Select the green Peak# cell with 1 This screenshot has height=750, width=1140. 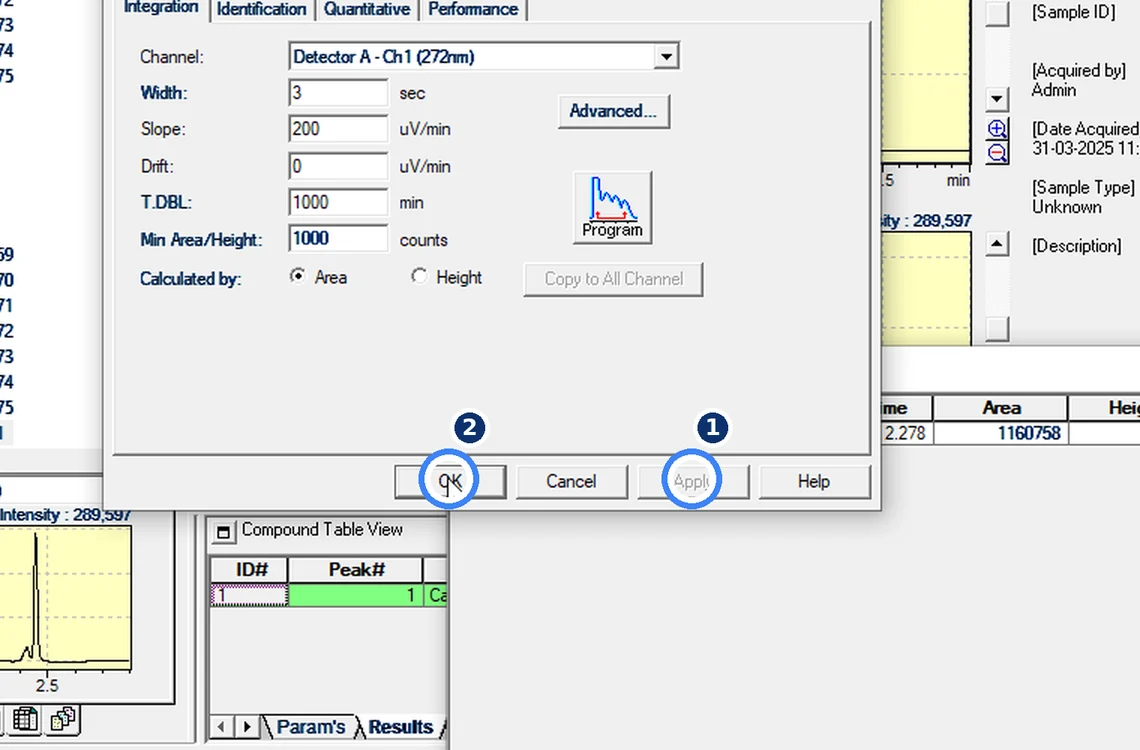tap(356, 595)
